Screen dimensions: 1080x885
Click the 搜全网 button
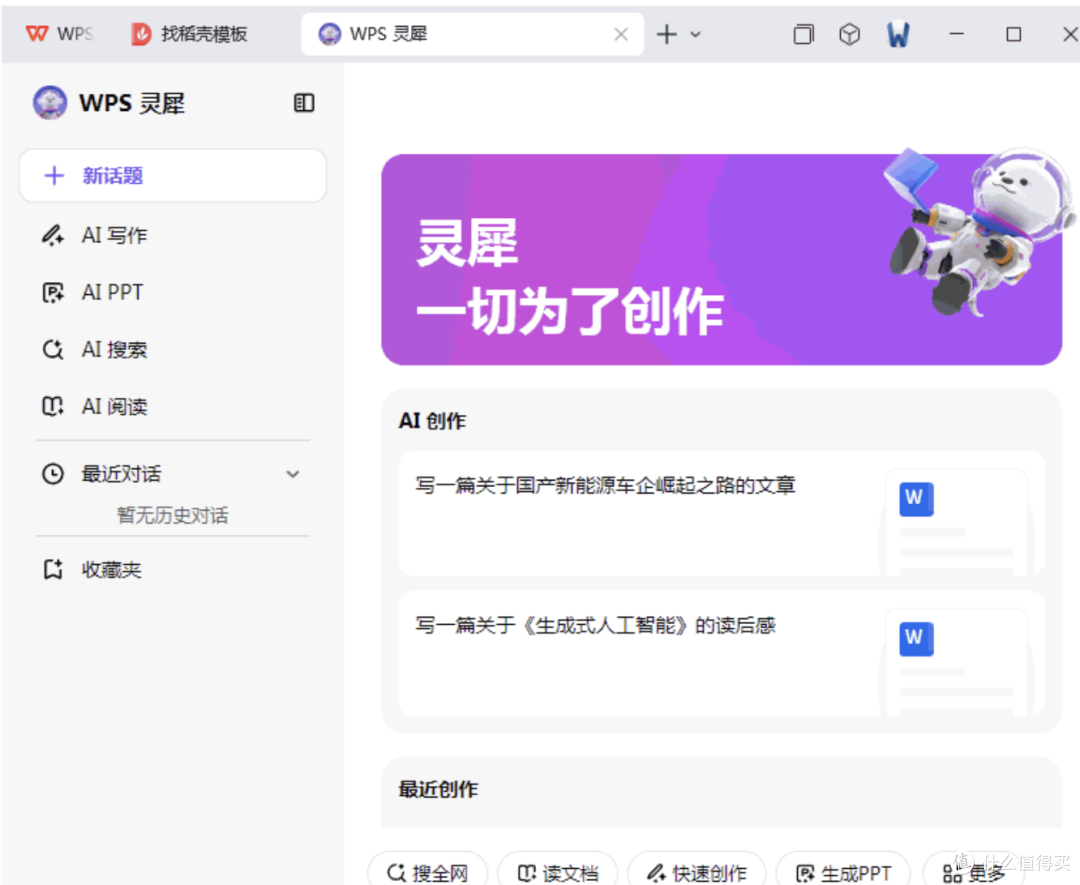(428, 872)
